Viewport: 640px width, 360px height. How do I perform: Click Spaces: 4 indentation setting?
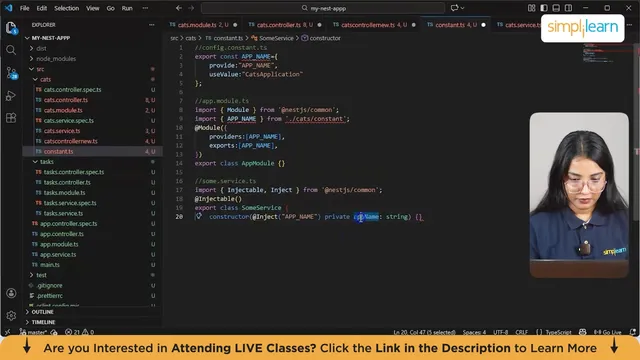tap(474, 332)
